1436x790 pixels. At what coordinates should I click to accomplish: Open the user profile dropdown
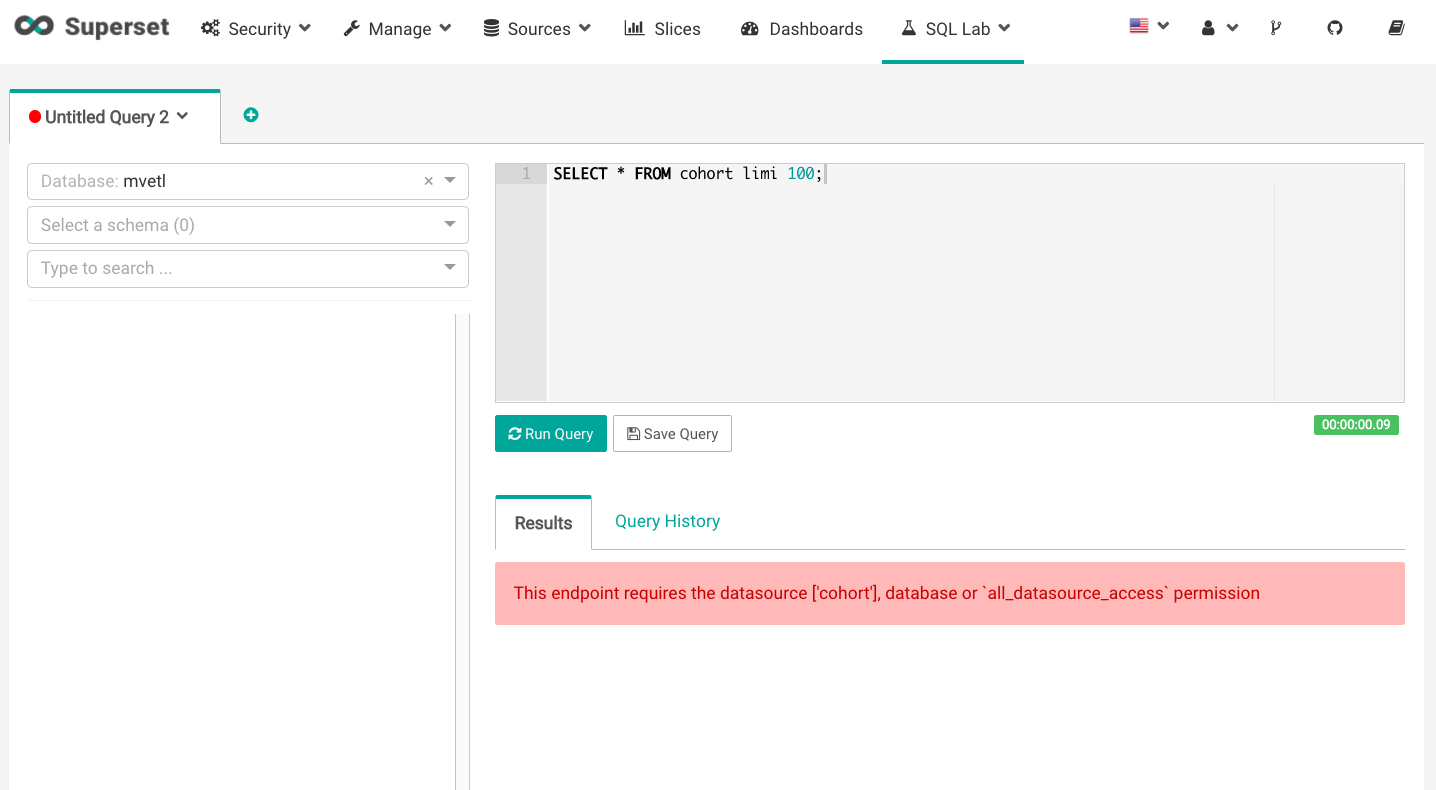click(x=1219, y=28)
